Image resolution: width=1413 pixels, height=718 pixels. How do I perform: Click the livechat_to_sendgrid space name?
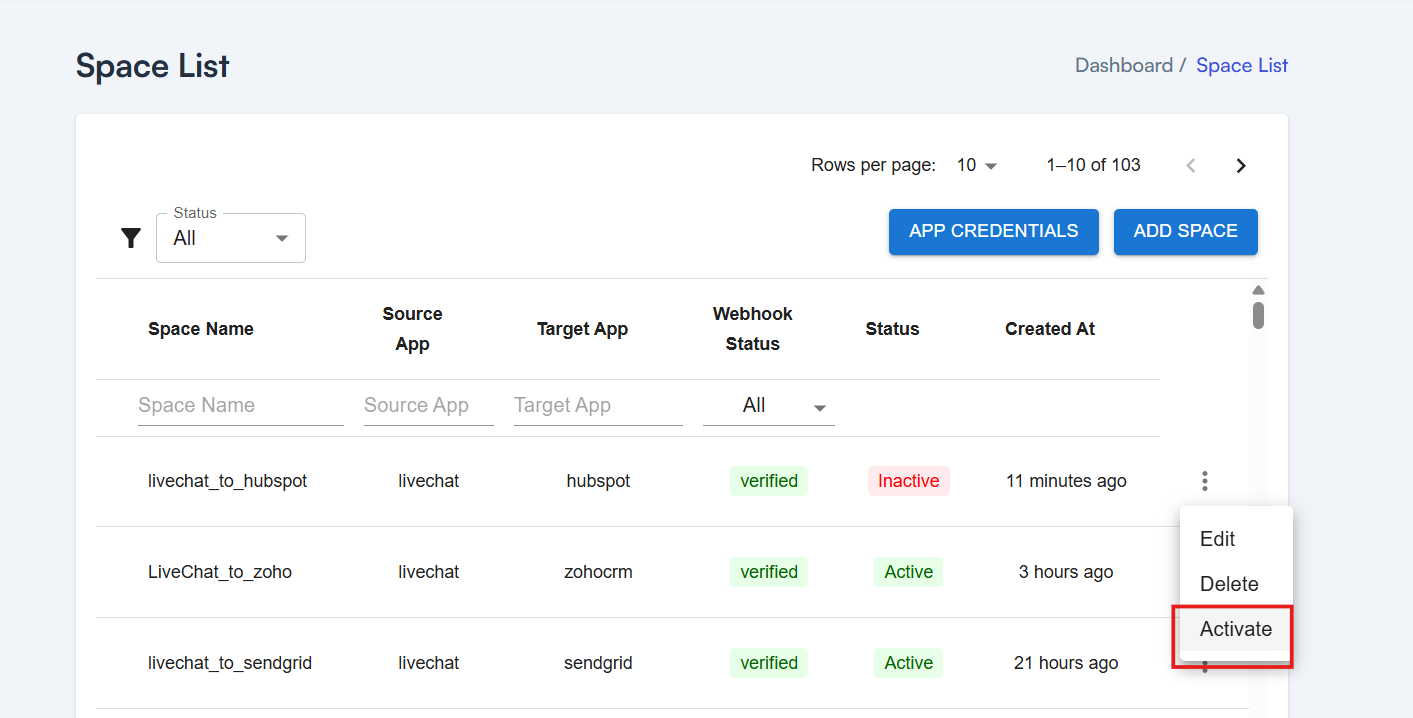pos(230,663)
